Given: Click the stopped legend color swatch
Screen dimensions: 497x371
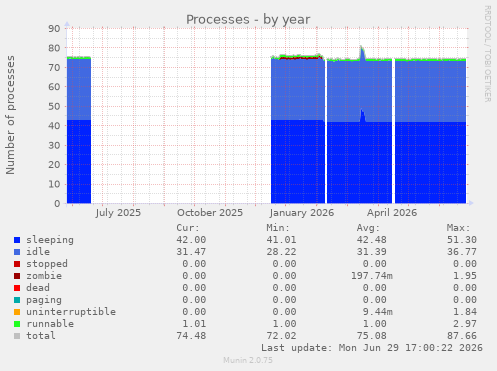Looking at the screenshot, I should point(17,264).
